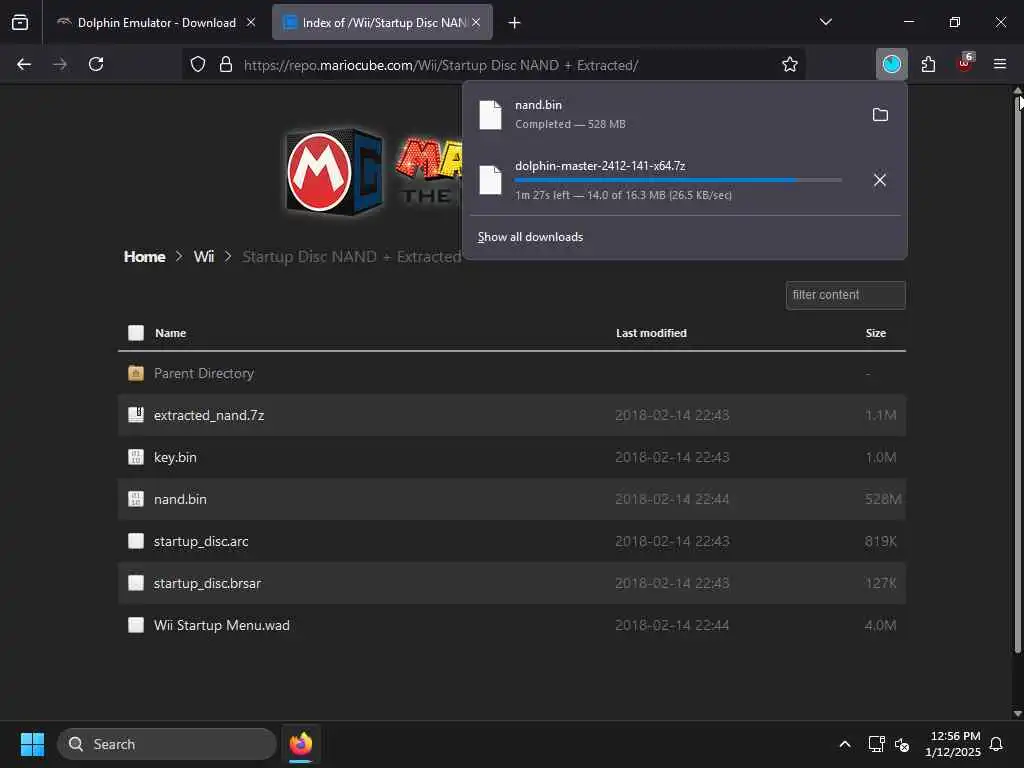Screen dimensions: 1024x768
Task: Click startup_disc.arc file icon
Action: pyautogui.click(x=136, y=541)
